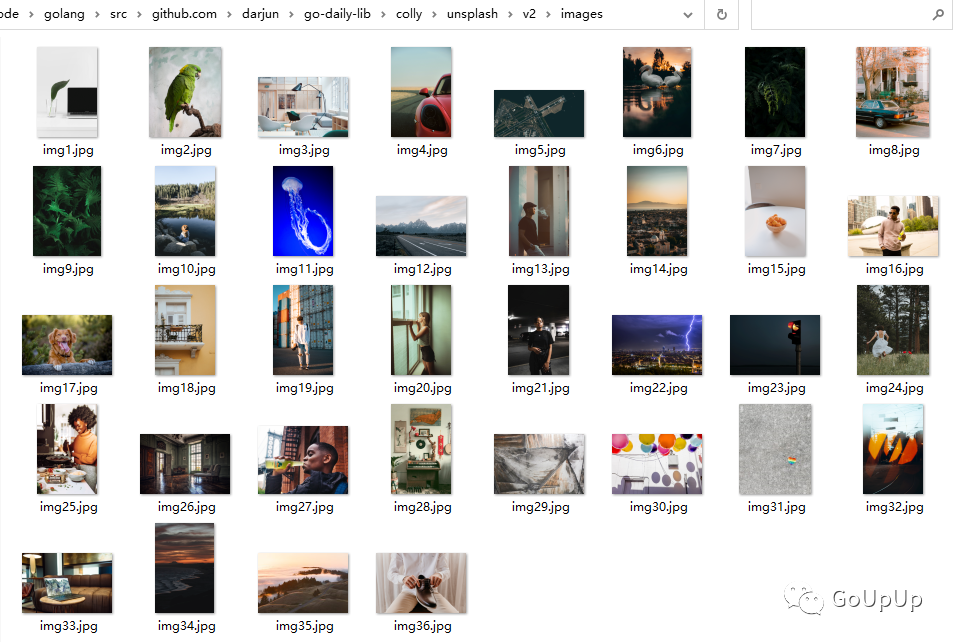Image resolution: width=953 pixels, height=642 pixels.
Task: Select the camera-in-hands photo img36.jpg
Action: point(421,582)
